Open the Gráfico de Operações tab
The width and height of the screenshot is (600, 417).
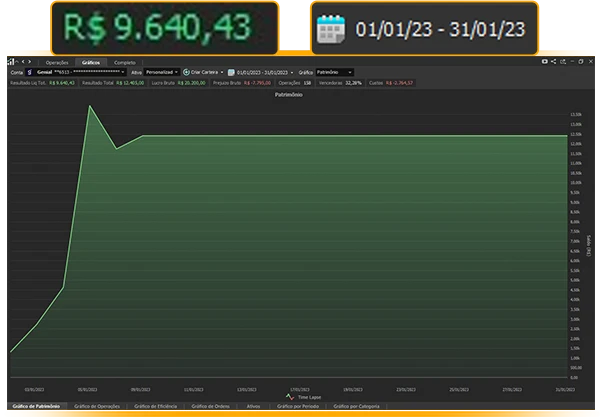coord(97,406)
